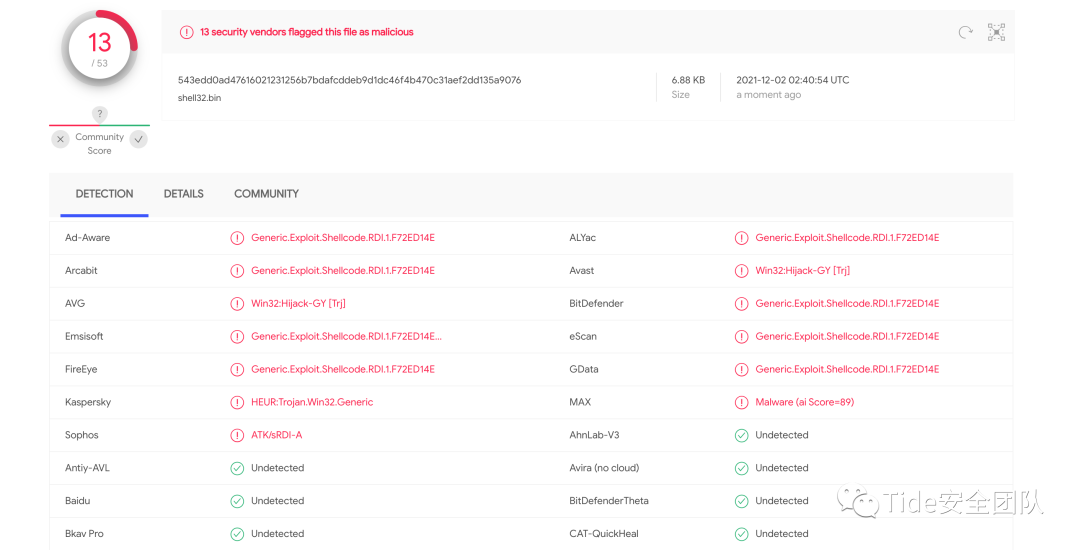The height and width of the screenshot is (550, 1080).
Task: Click Sophos result ATK/sRDI-A
Action: (x=276, y=435)
